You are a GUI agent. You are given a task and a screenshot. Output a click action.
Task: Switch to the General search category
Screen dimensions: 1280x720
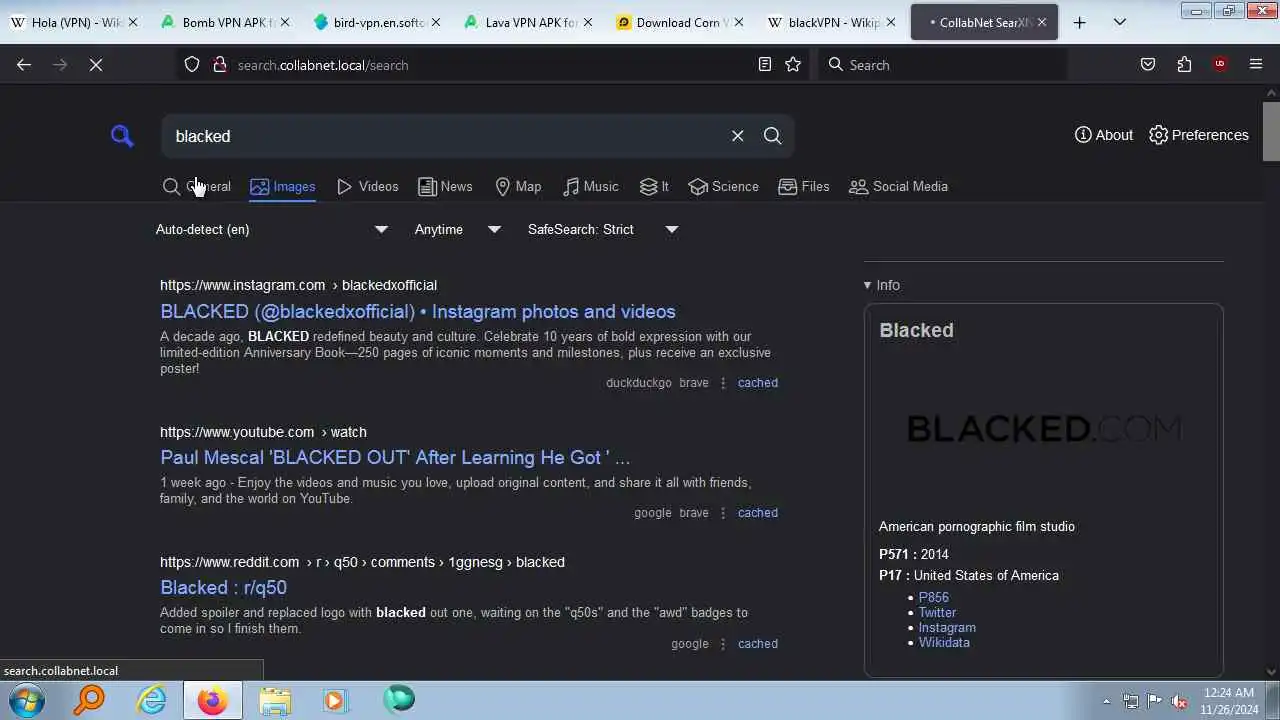coord(197,186)
